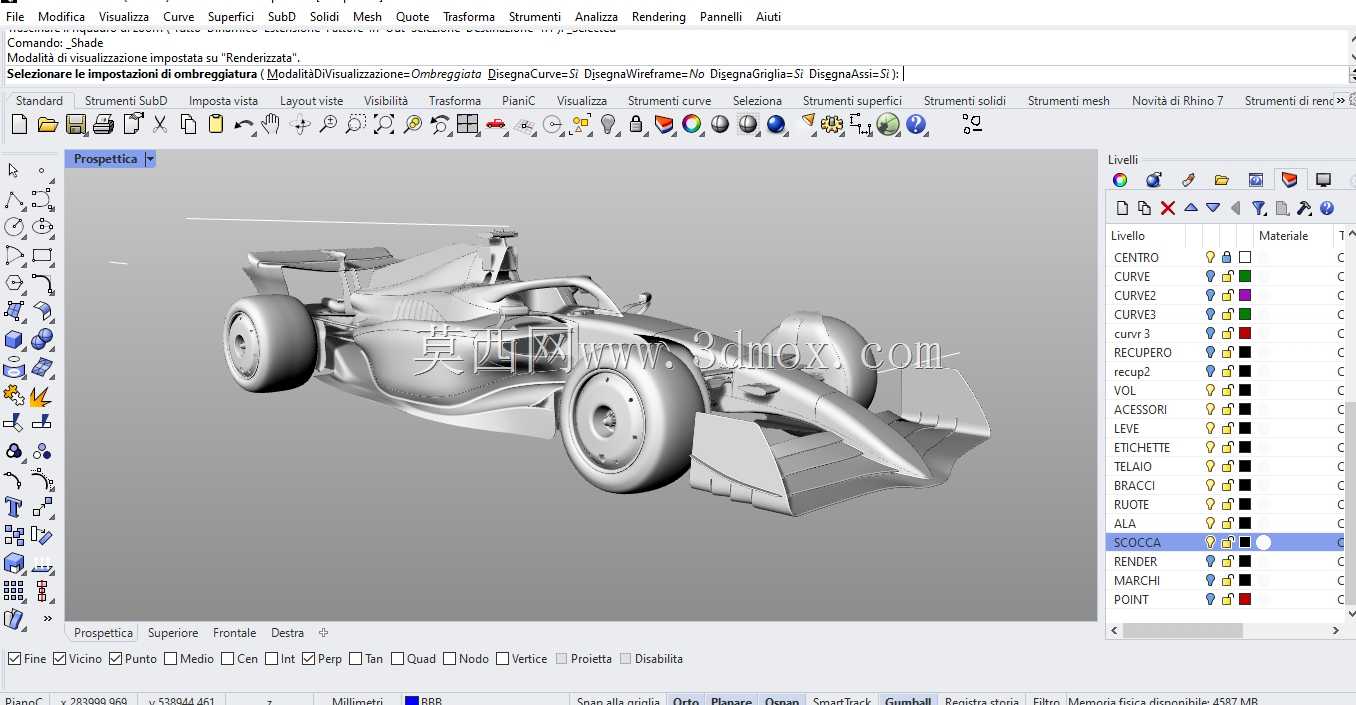Click Registra storia in status bar
This screenshot has width=1356, height=705.
982,701
